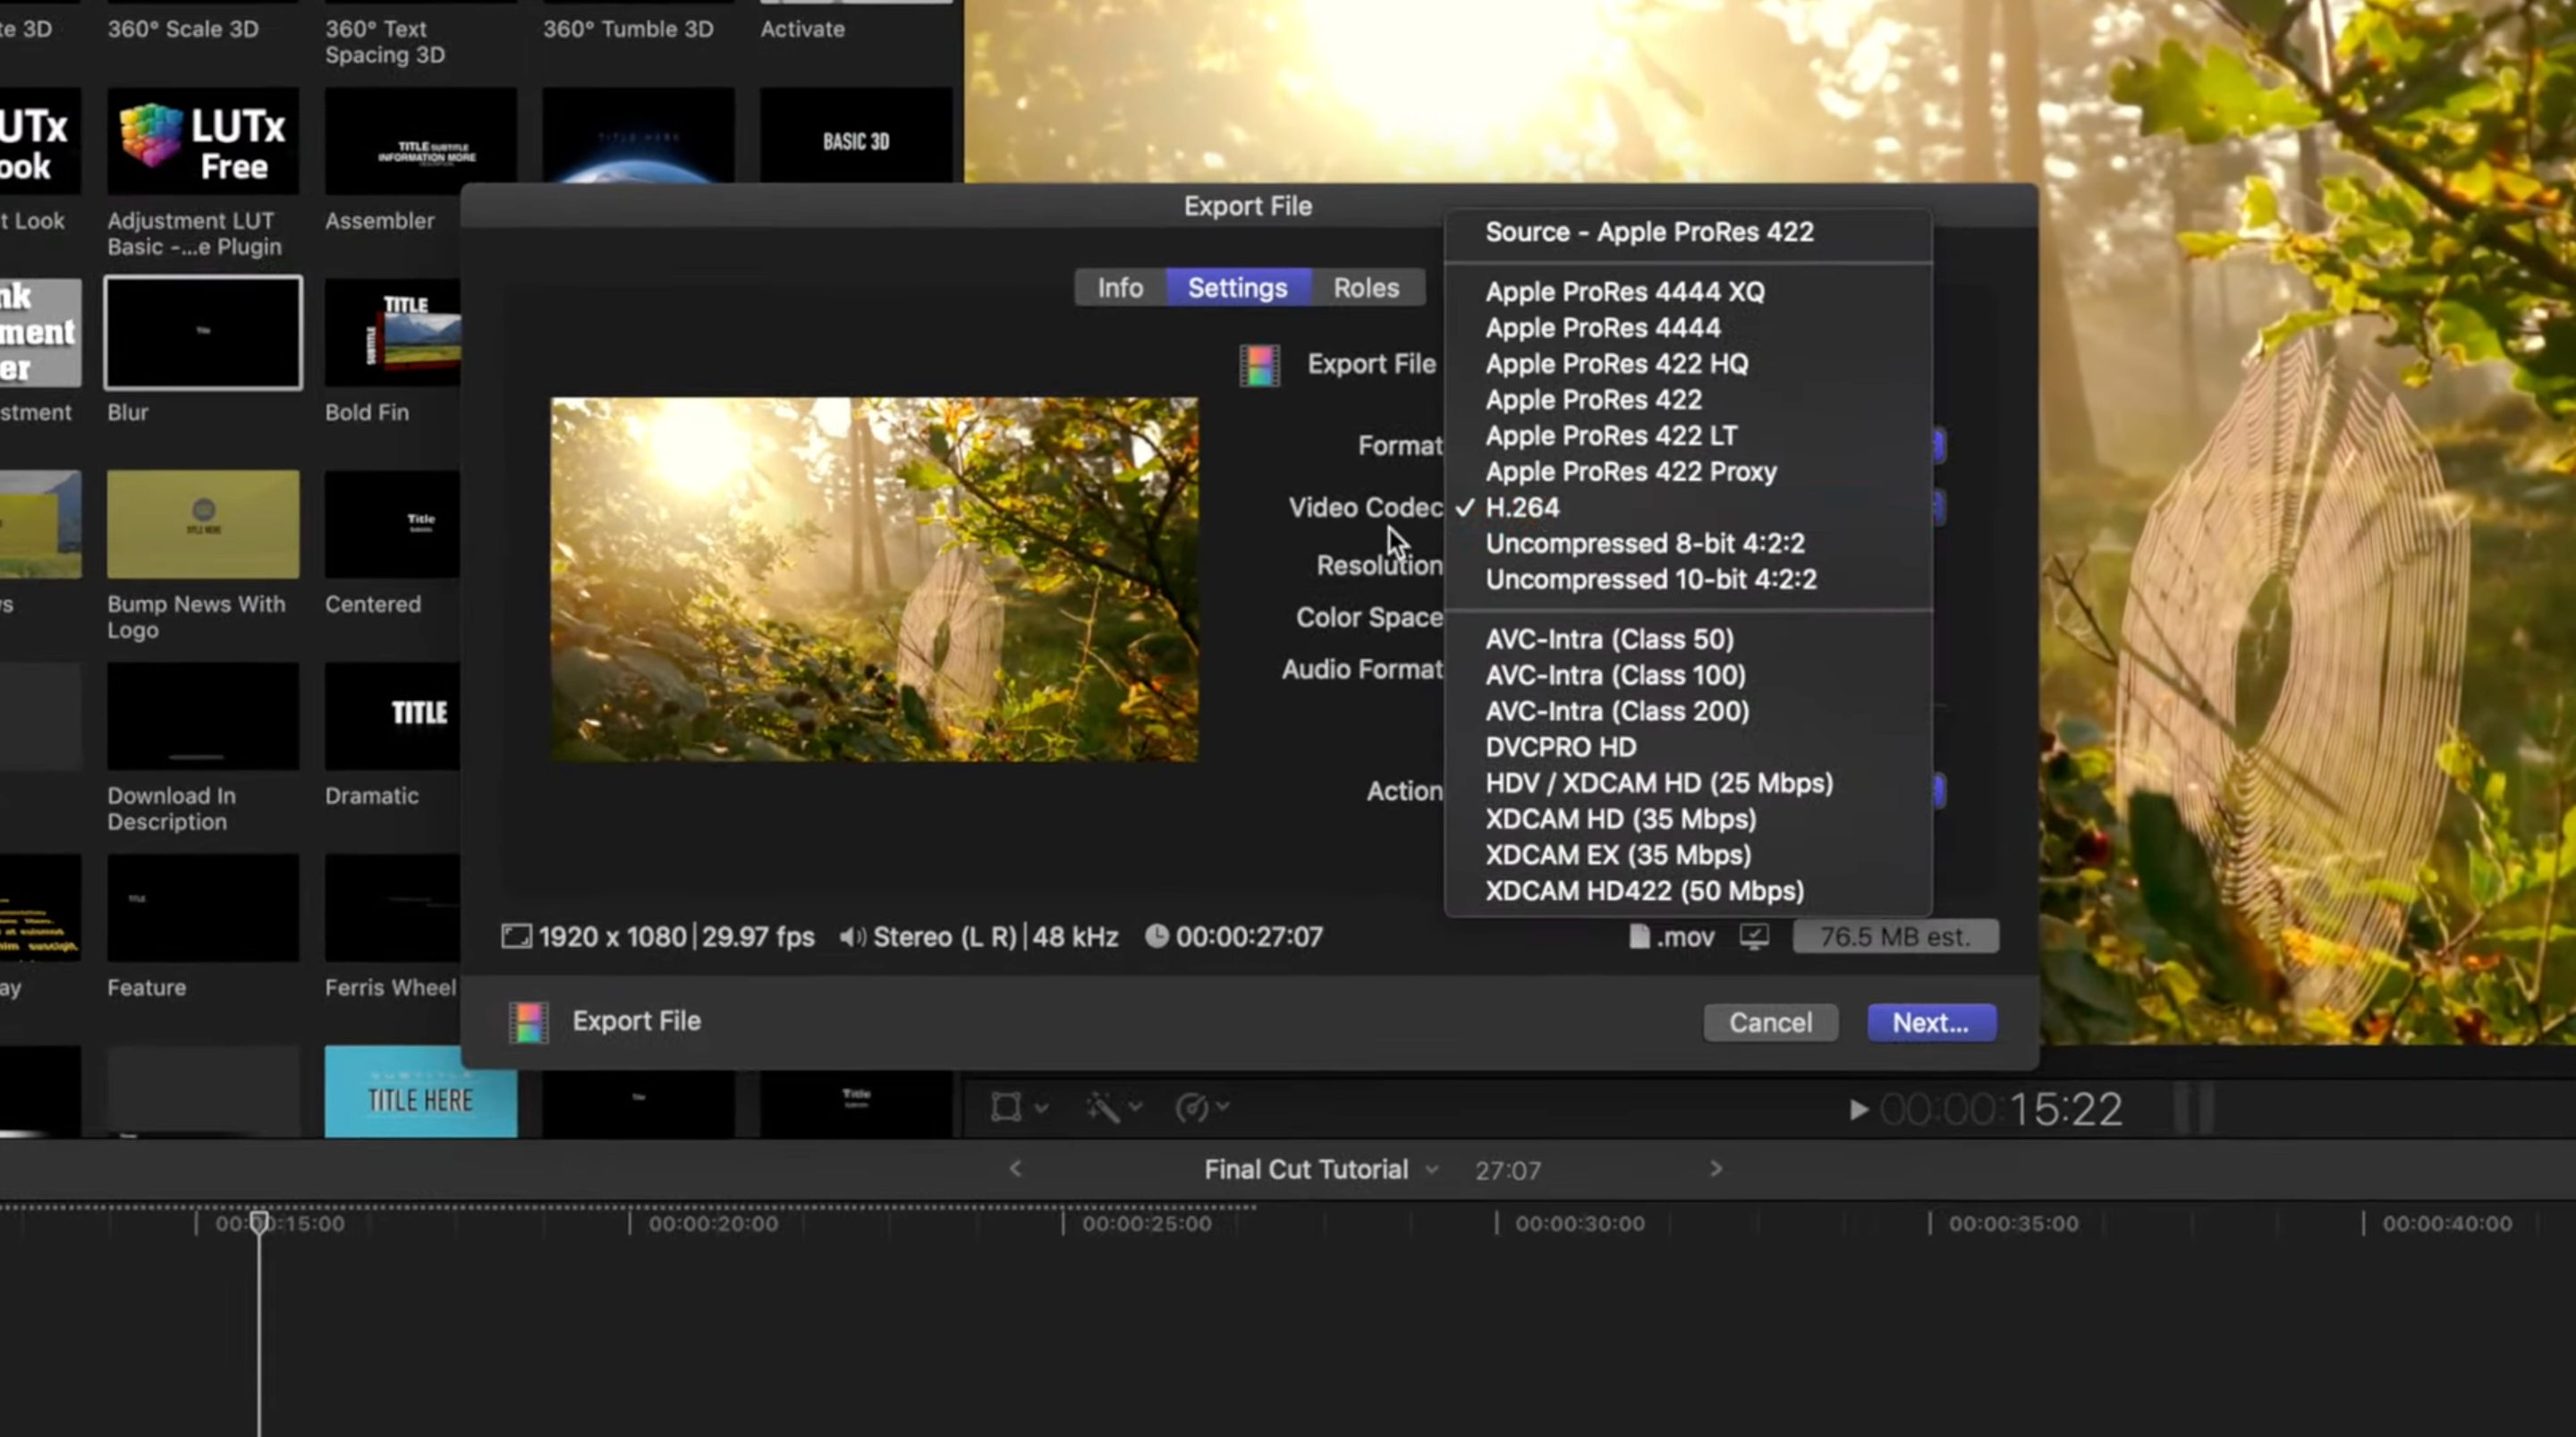Click the Roles tab in Export dialog
2576x1437 pixels.
[x=1366, y=287]
